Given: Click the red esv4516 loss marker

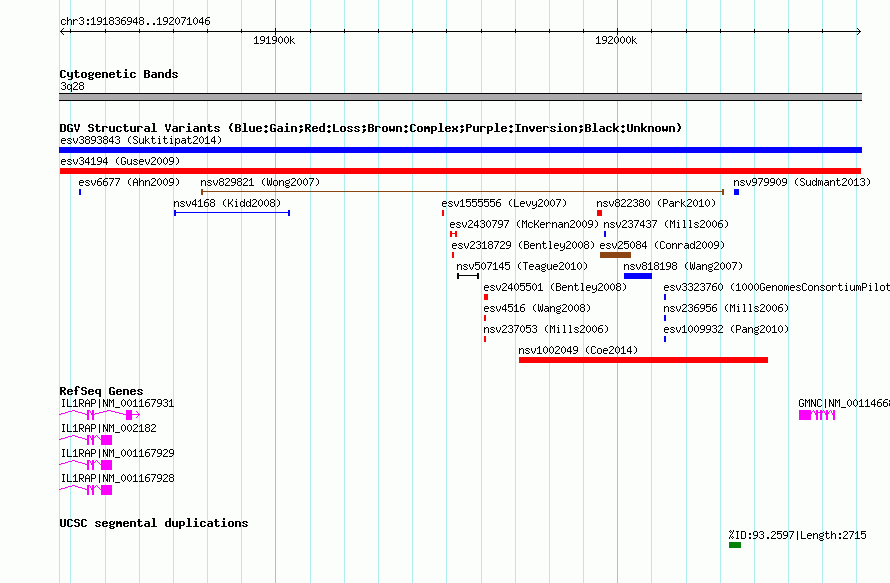Looking at the screenshot, I should [485, 318].
